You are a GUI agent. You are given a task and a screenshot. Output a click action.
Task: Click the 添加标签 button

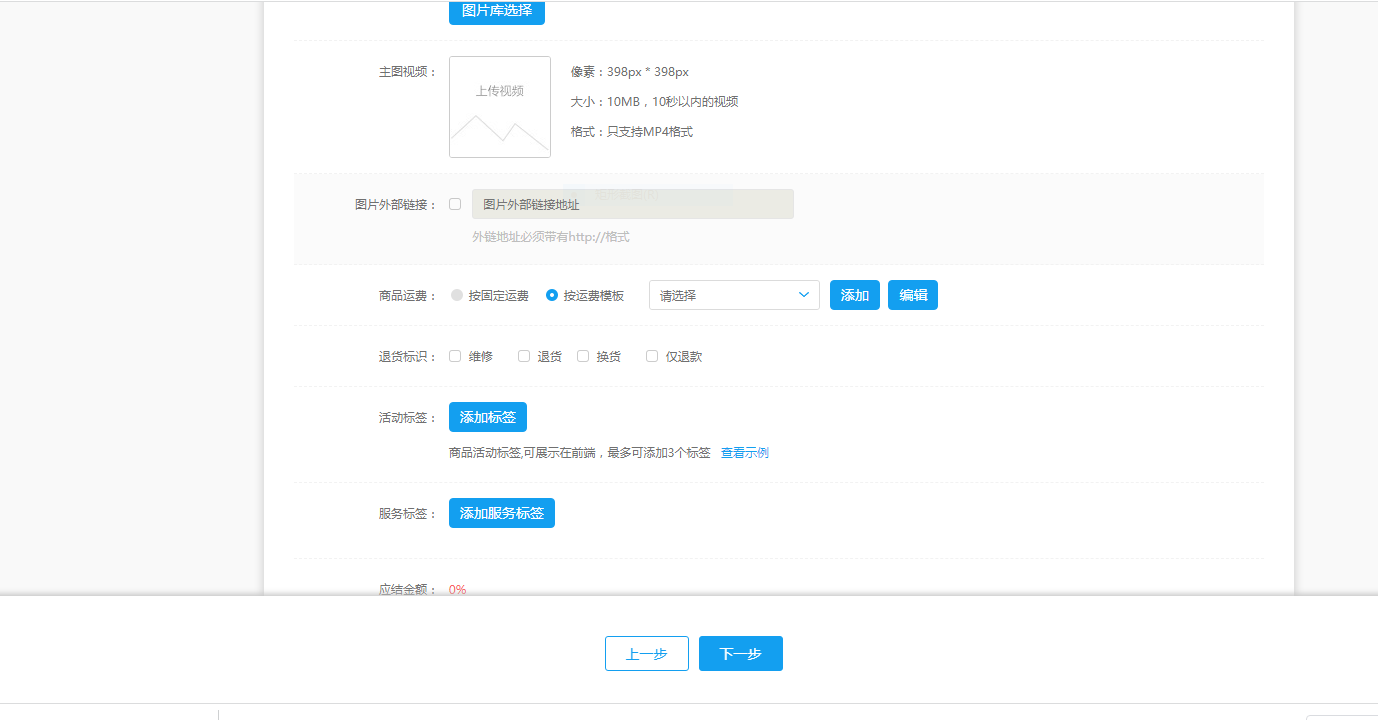coord(487,417)
